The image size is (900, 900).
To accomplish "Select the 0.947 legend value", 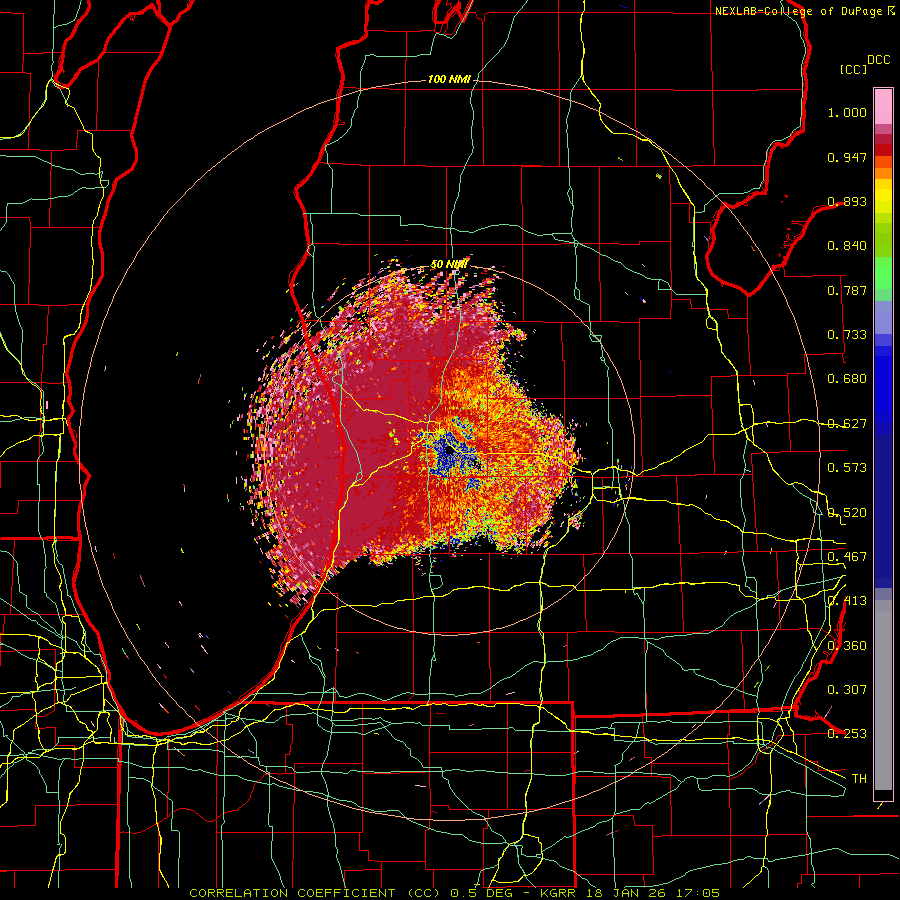I will point(847,157).
